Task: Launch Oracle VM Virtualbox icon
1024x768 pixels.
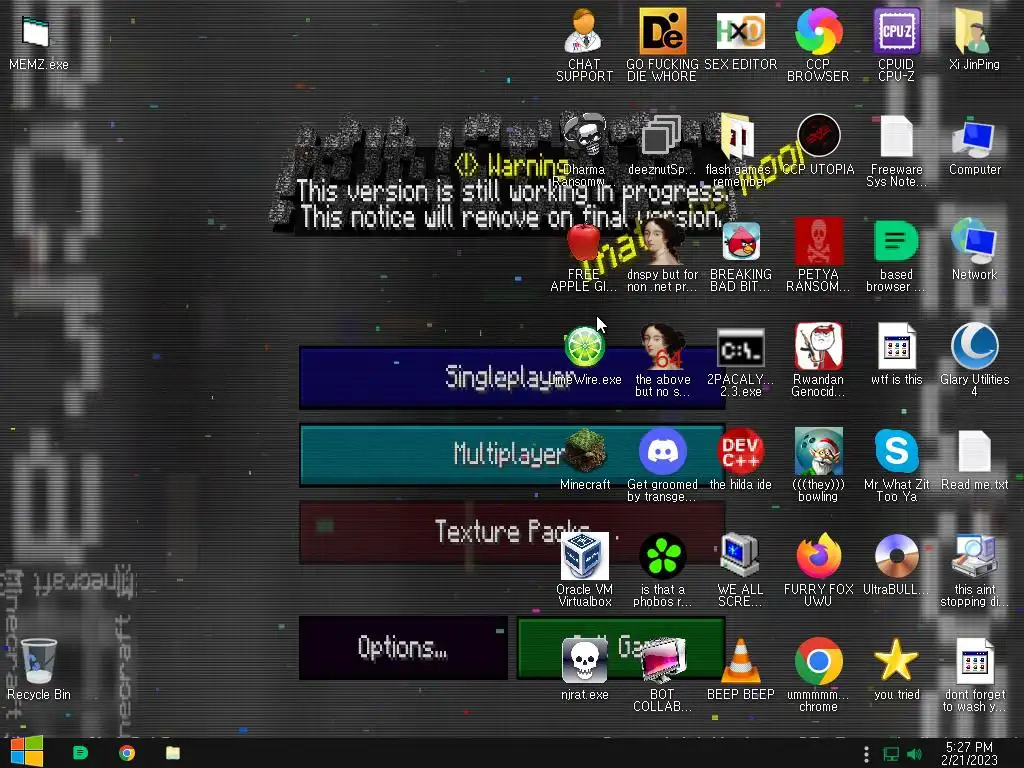Action: [x=584, y=555]
